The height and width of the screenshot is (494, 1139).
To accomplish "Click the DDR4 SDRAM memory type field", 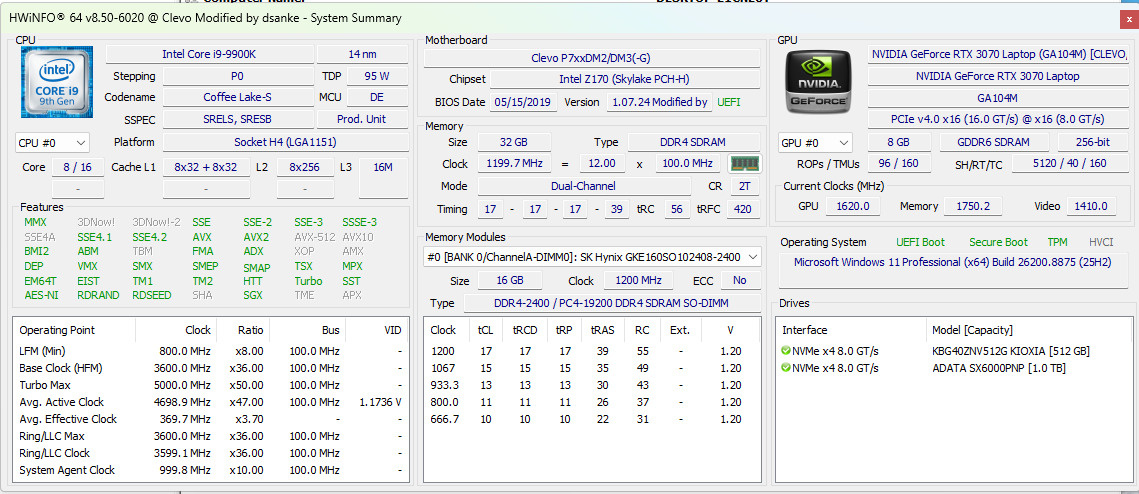I will pos(694,142).
